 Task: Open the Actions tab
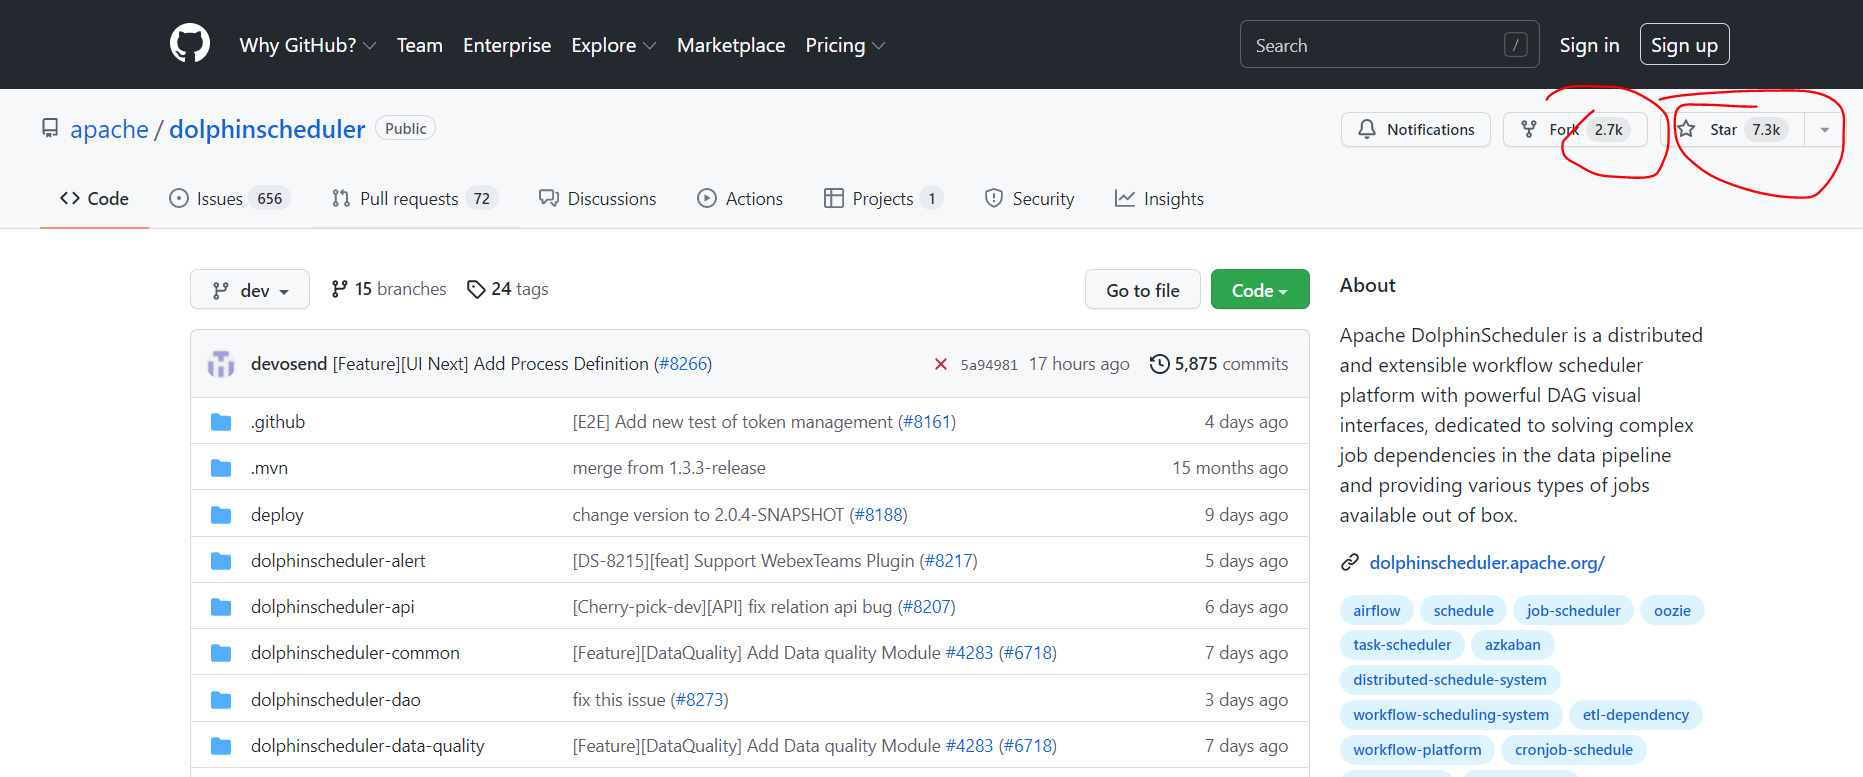pyautogui.click(x=740, y=199)
